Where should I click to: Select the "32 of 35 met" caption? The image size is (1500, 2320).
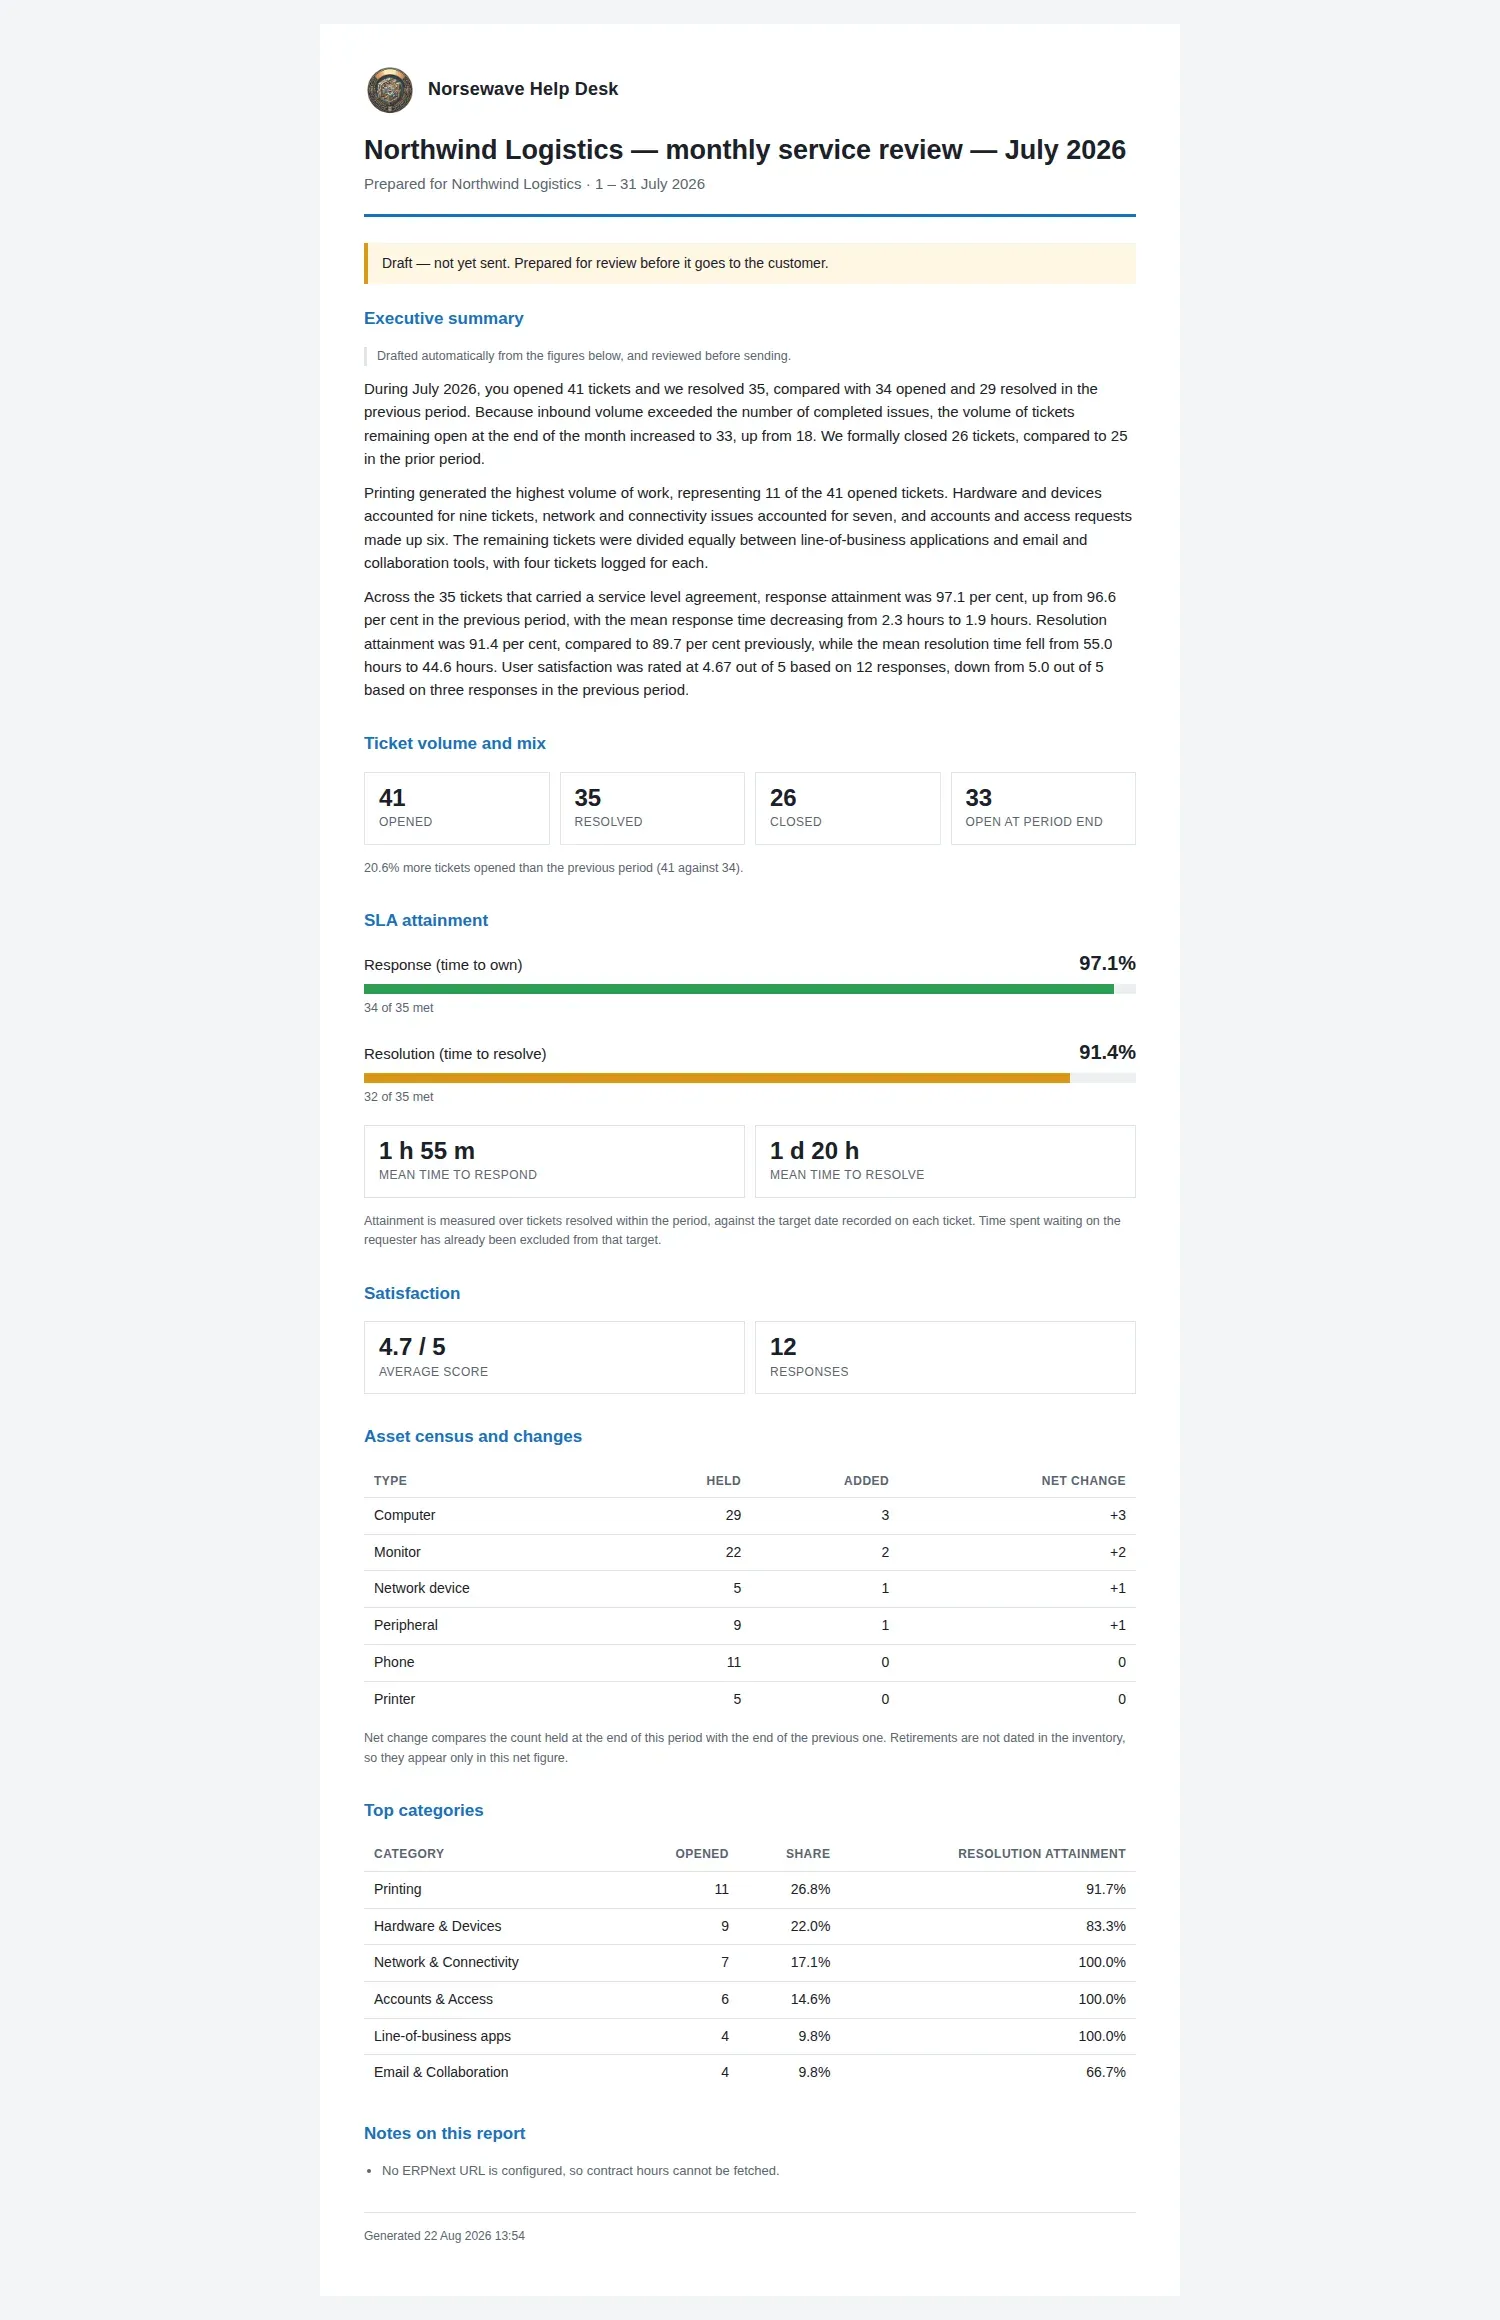tap(399, 1097)
